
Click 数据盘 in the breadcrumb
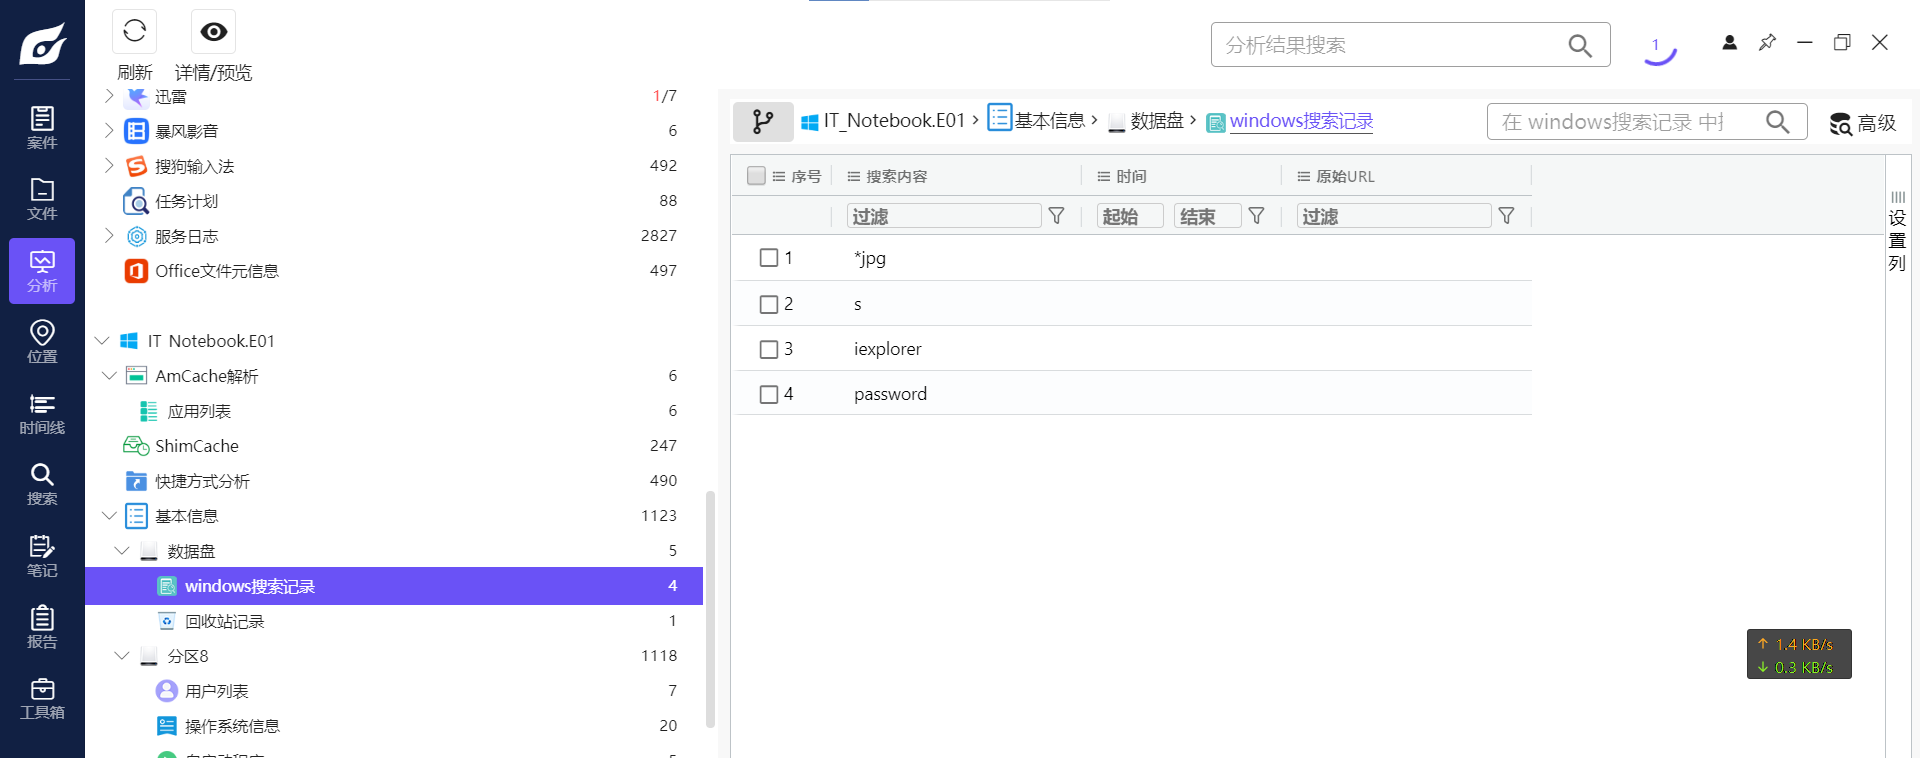tap(1146, 121)
